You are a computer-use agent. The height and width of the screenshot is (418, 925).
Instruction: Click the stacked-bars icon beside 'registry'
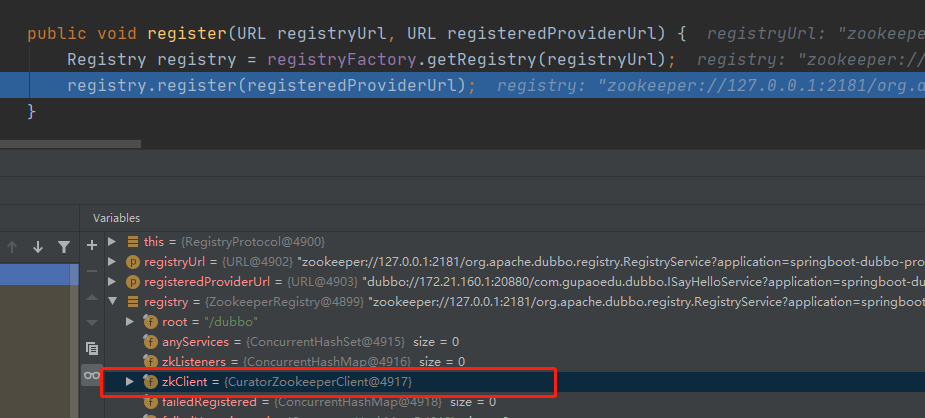point(133,302)
